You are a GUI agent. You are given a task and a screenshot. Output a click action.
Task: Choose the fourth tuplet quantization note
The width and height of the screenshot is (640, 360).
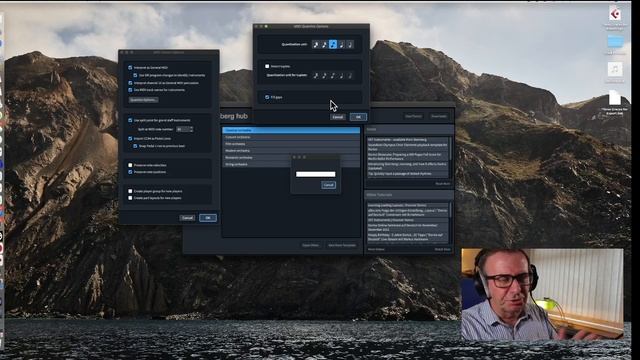tap(342, 76)
